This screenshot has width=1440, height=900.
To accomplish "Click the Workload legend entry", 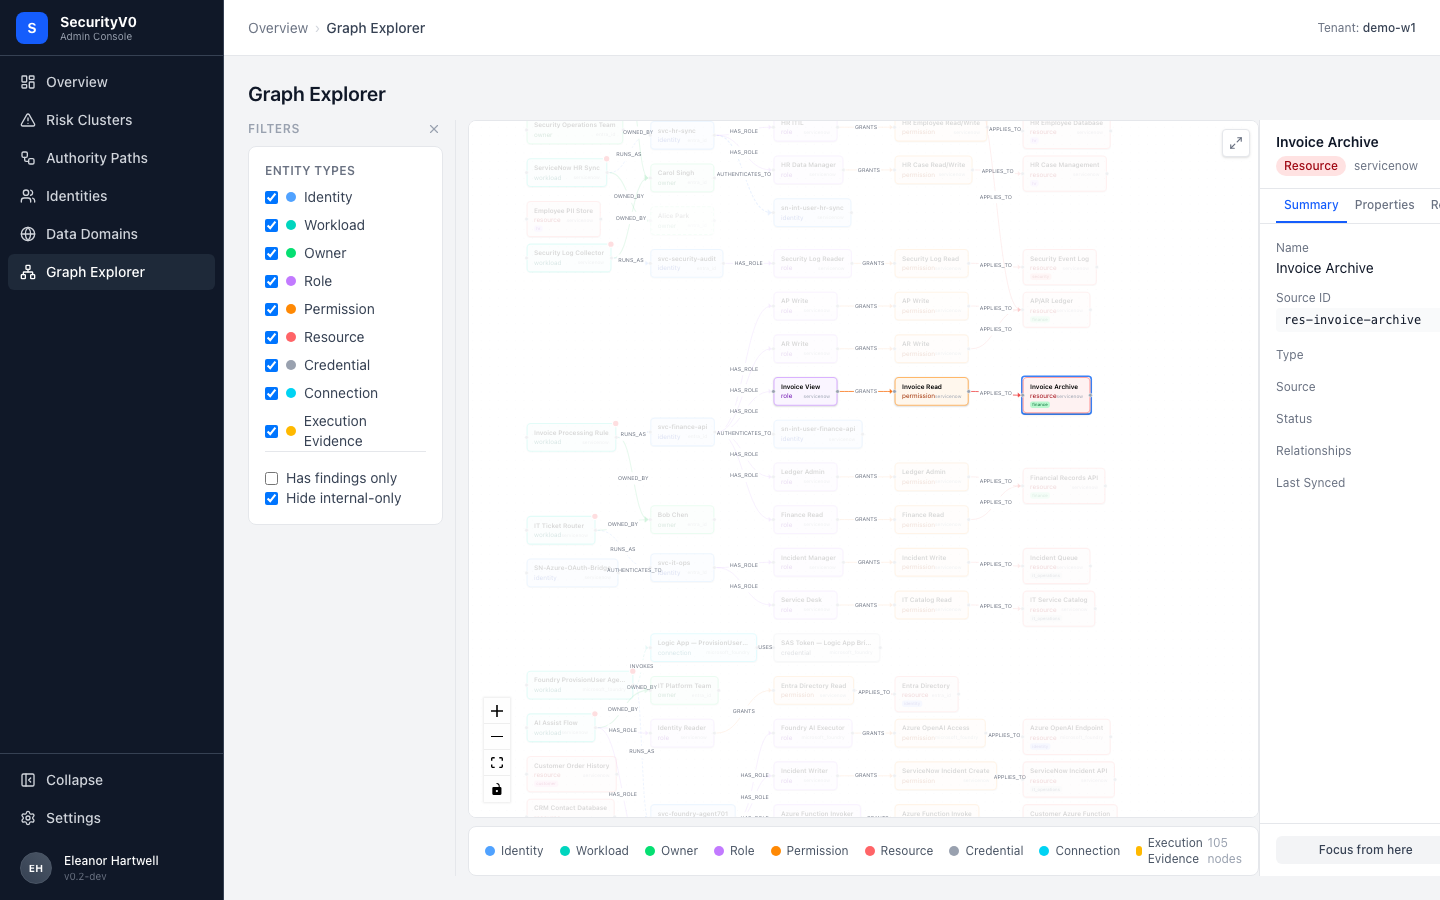I will (594, 851).
